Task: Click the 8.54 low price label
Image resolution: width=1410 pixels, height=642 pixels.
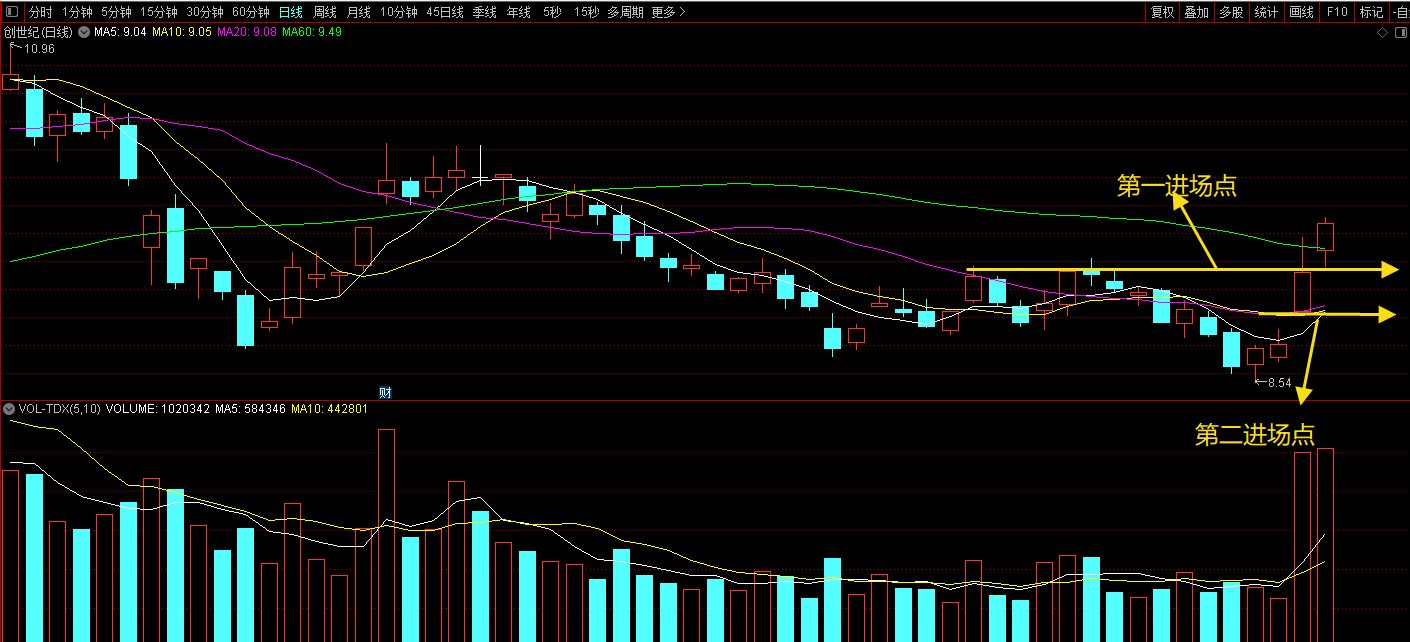Action: 1279,383
